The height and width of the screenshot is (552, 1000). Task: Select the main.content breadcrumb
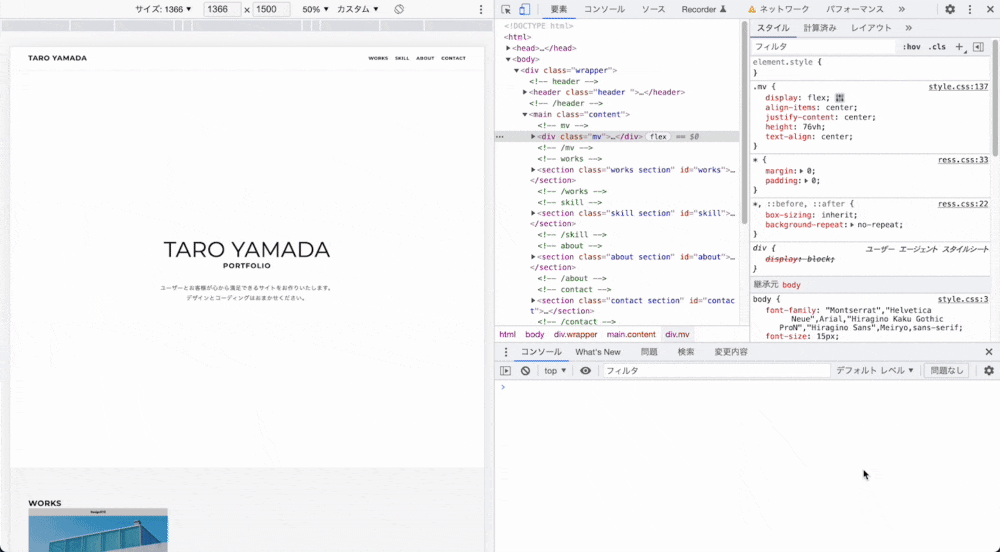pyautogui.click(x=631, y=335)
